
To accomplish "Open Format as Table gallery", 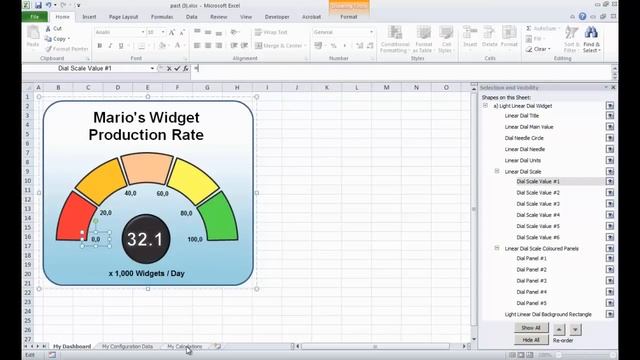I will click(423, 39).
